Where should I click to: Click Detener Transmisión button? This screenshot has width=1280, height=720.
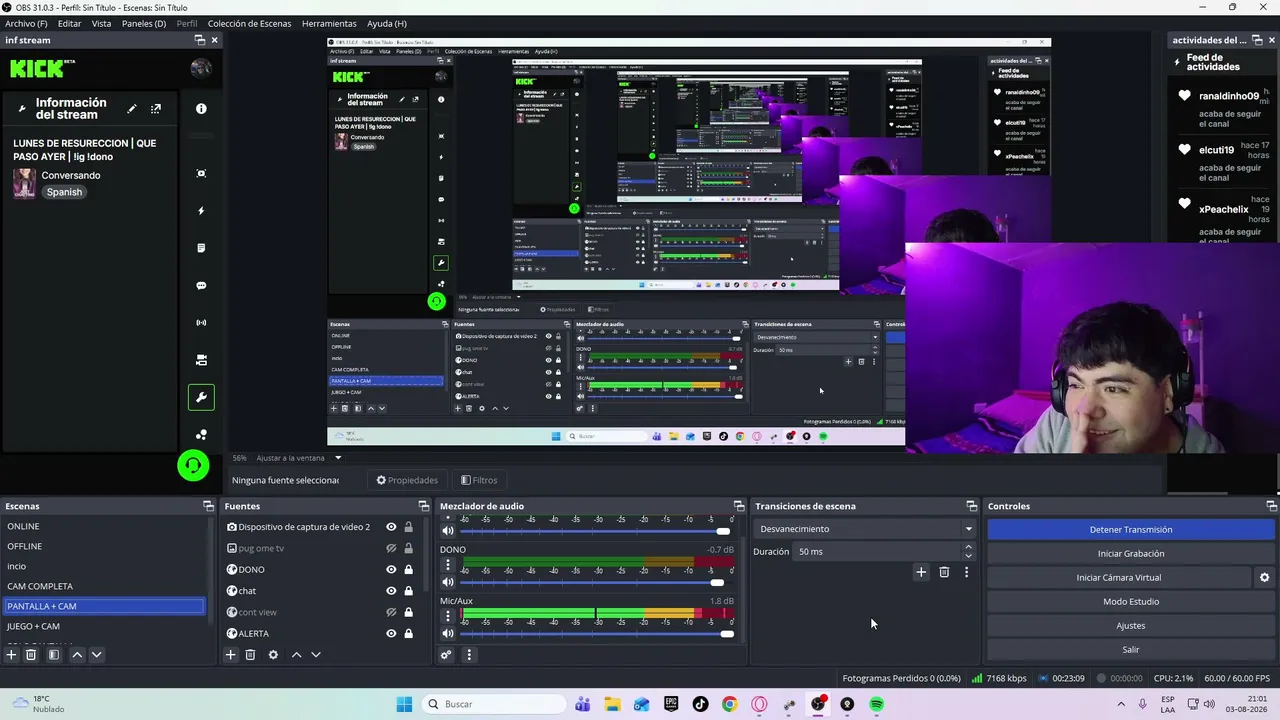tap(1131, 530)
